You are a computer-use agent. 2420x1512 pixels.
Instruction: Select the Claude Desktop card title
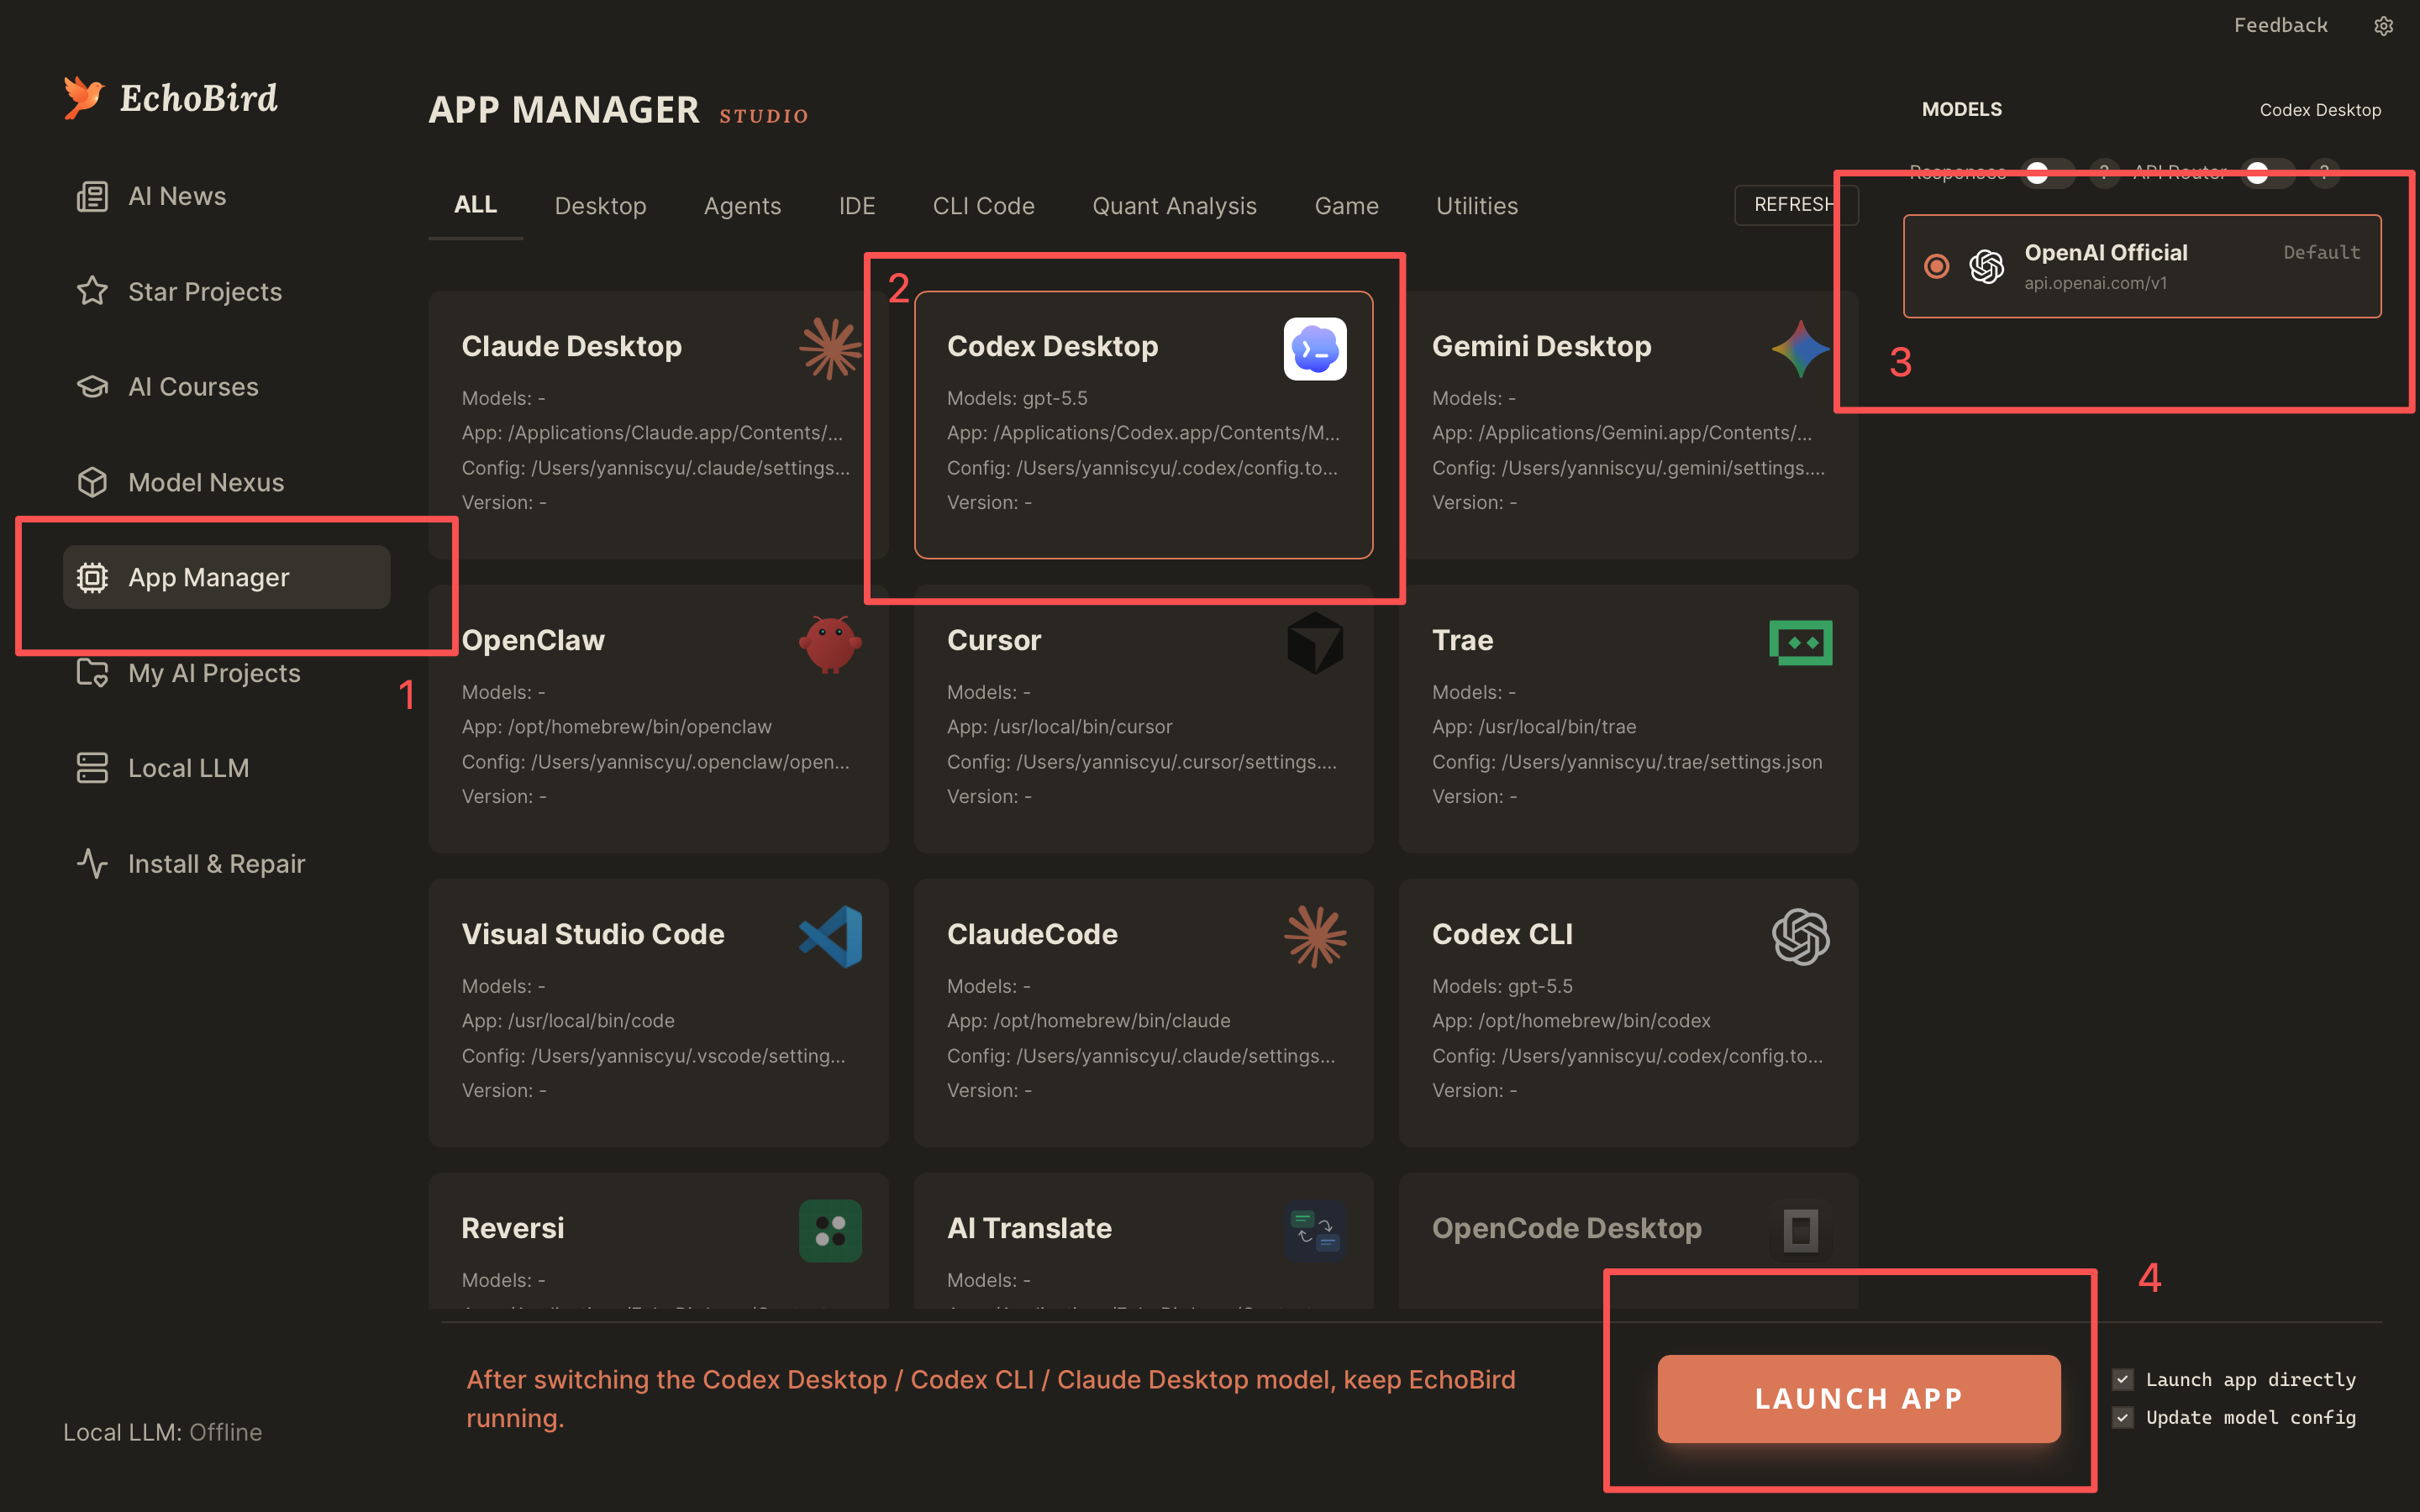tap(571, 346)
